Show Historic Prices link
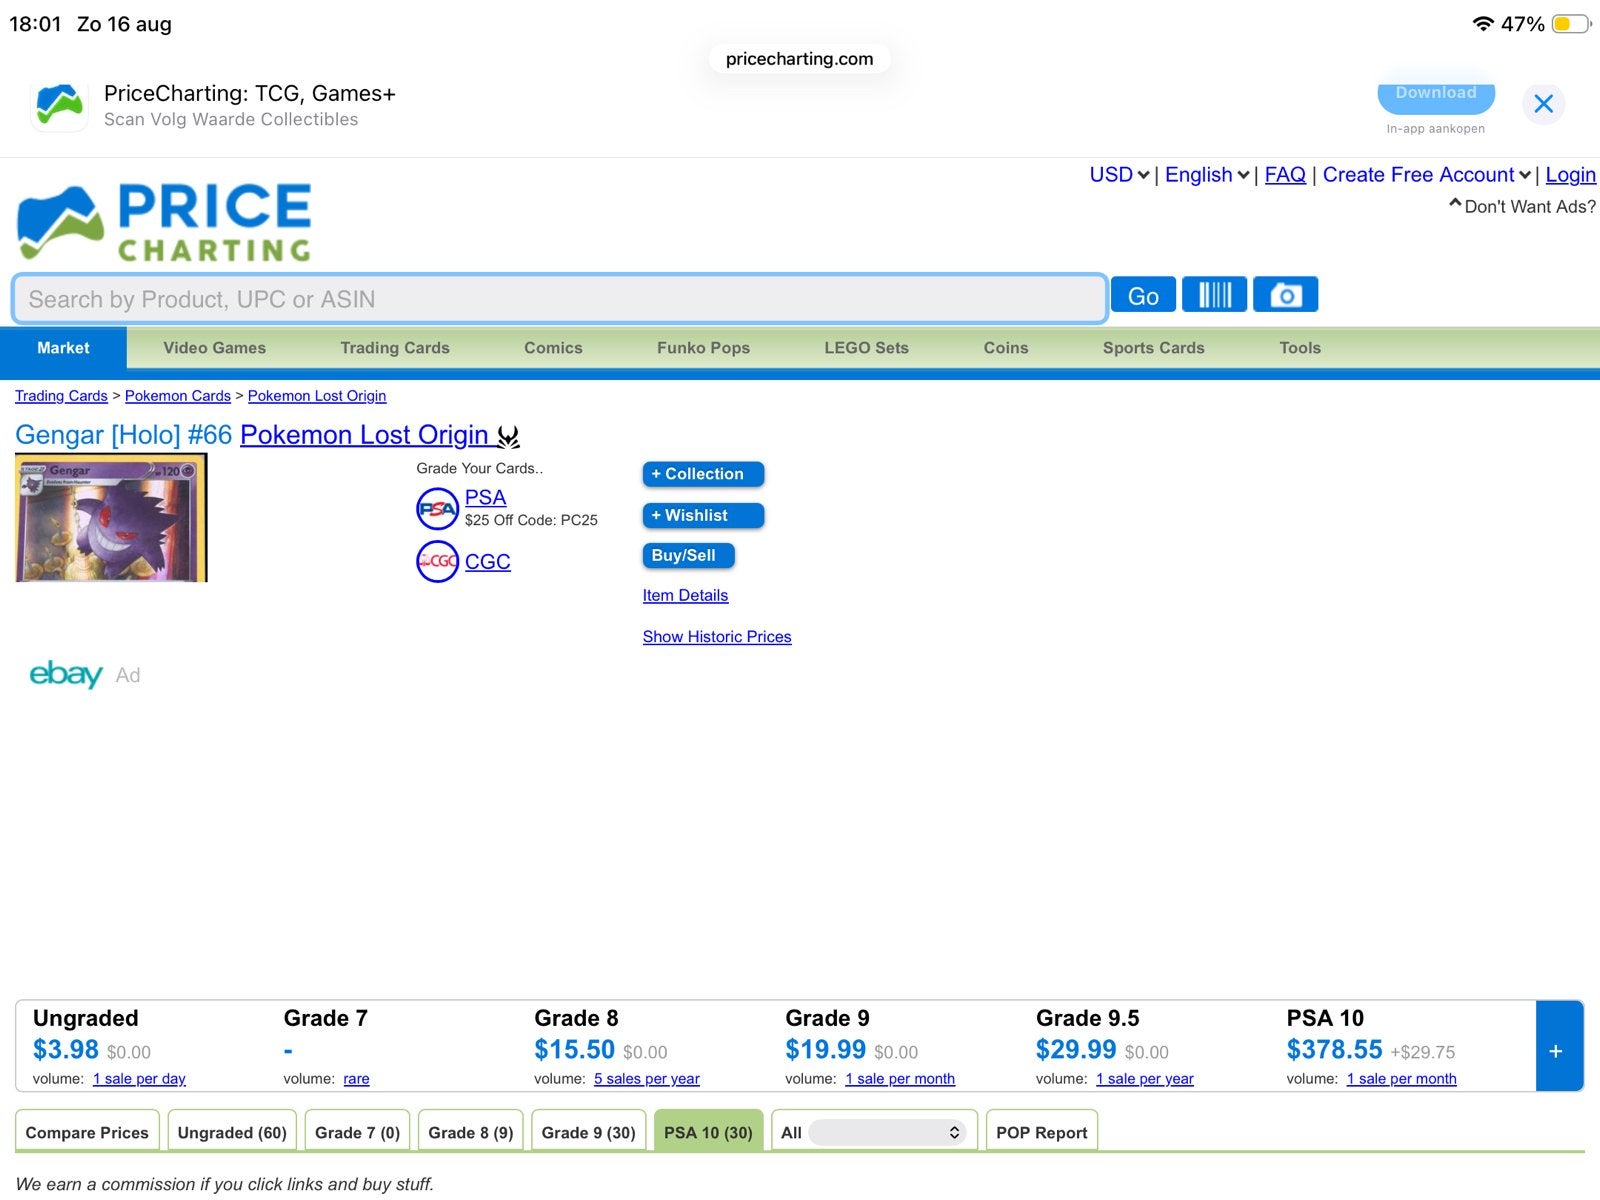 [x=717, y=637]
